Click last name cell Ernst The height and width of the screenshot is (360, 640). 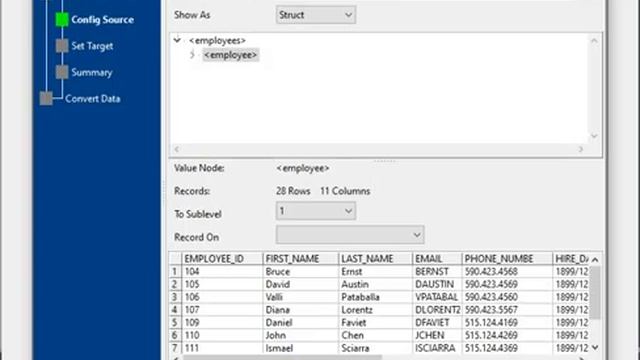tap(376, 271)
